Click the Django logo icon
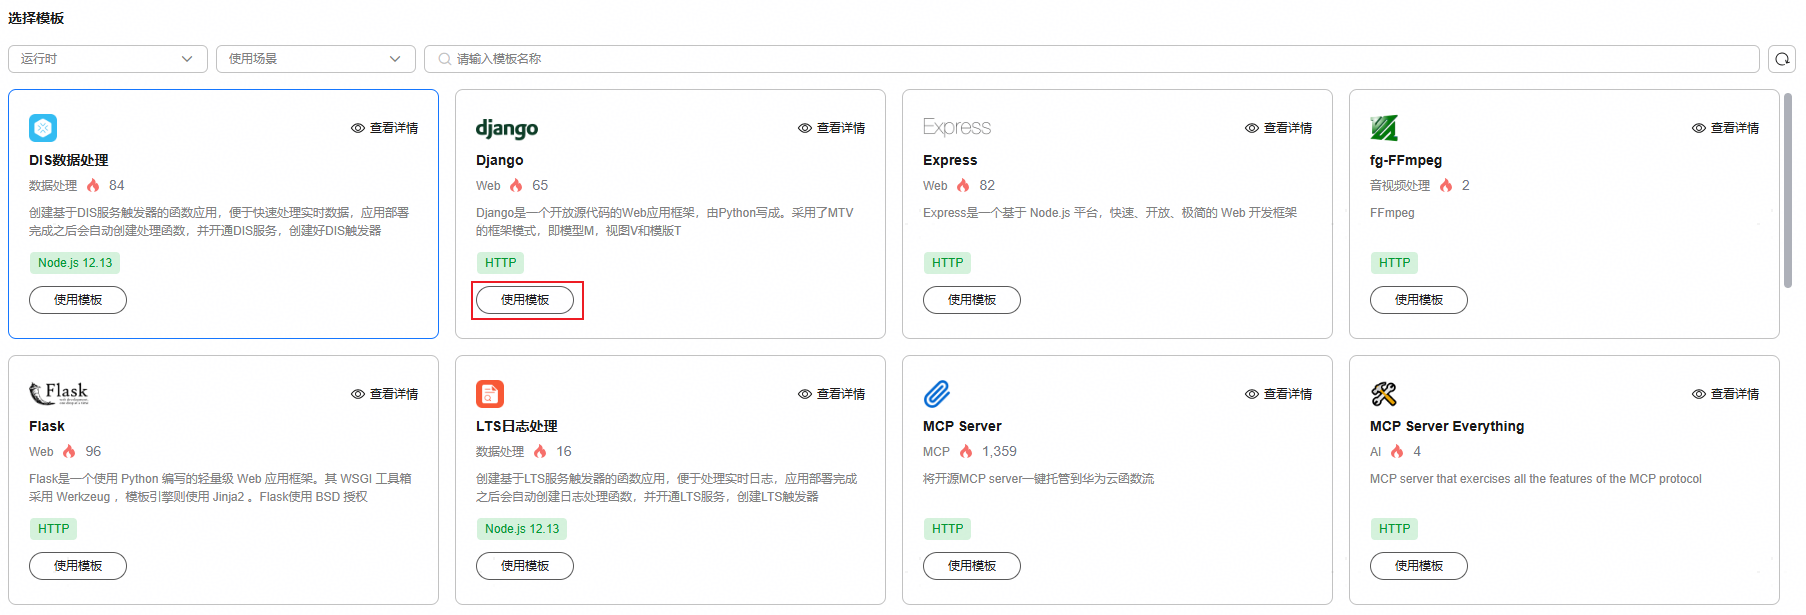The width and height of the screenshot is (1806, 615). click(x=507, y=128)
